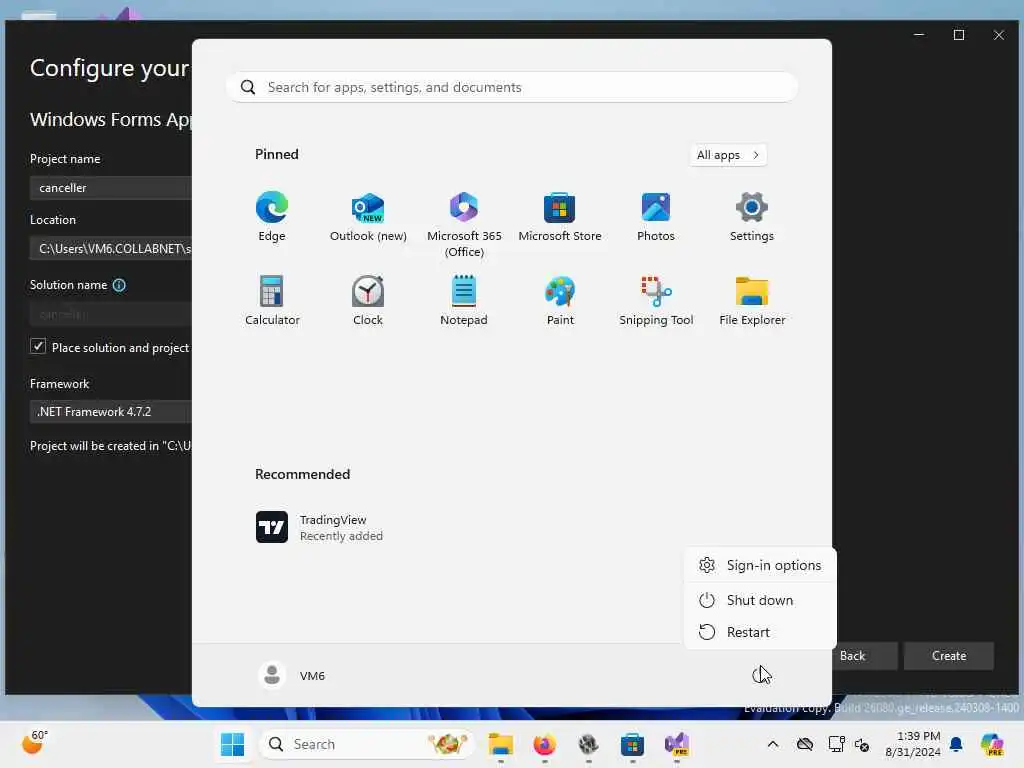This screenshot has width=1024, height=768.
Task: Open the .NET Framework 4.7.2 dropdown
Action: [111, 412]
